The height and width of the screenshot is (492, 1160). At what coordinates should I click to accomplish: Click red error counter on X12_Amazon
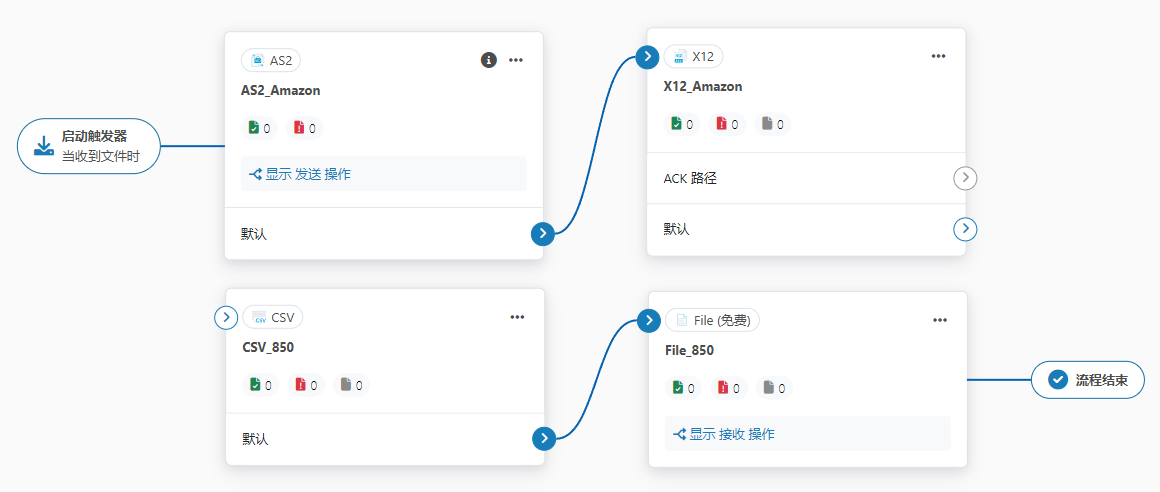(727, 124)
